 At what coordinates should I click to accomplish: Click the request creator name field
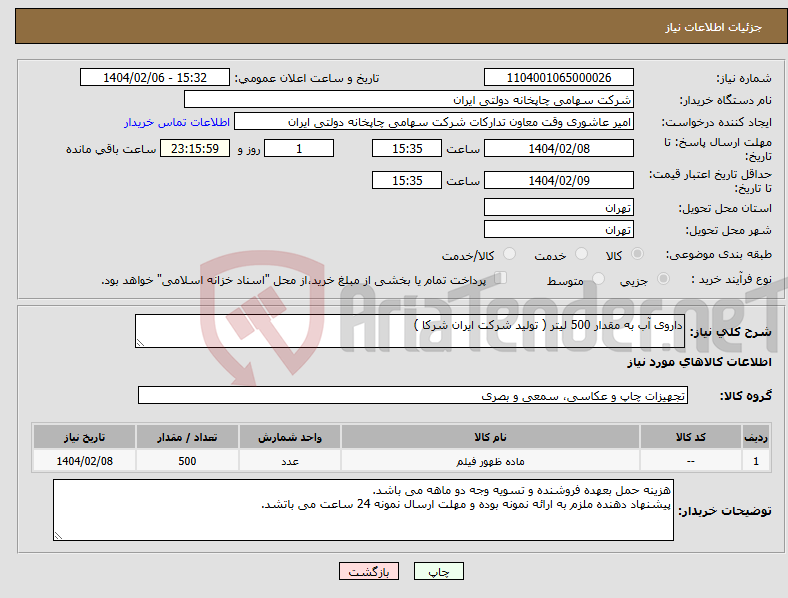coord(434,122)
